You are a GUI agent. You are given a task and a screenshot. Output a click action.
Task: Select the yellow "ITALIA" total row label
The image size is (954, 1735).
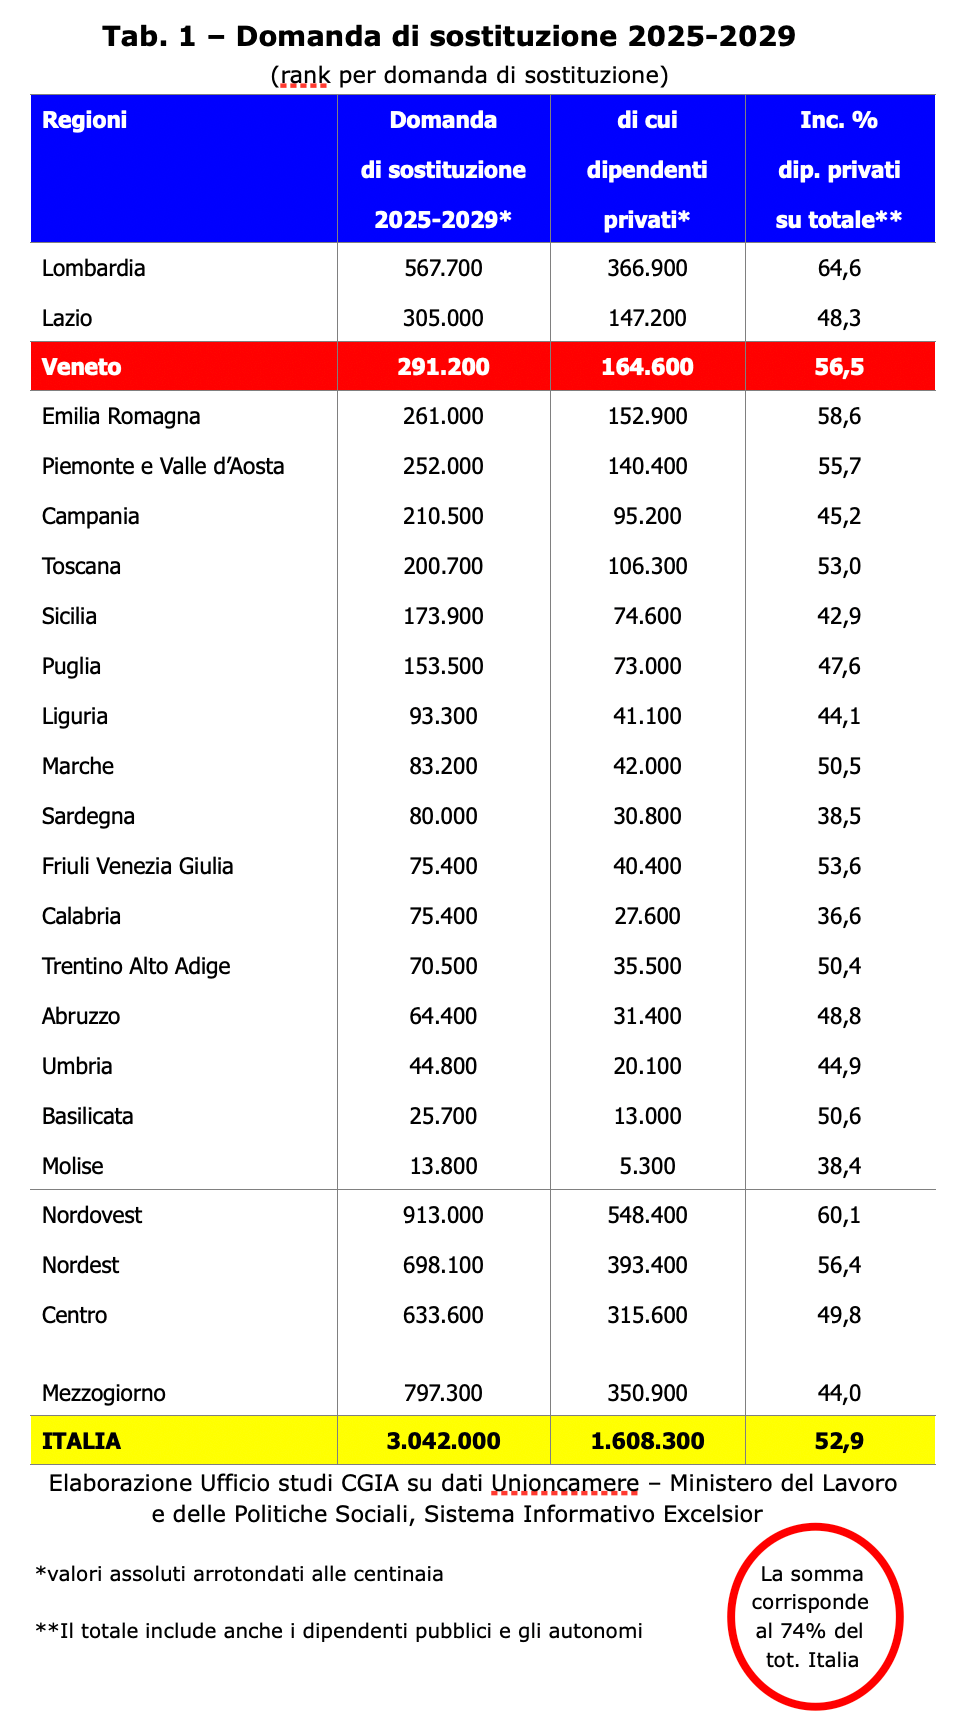[x=82, y=1441]
